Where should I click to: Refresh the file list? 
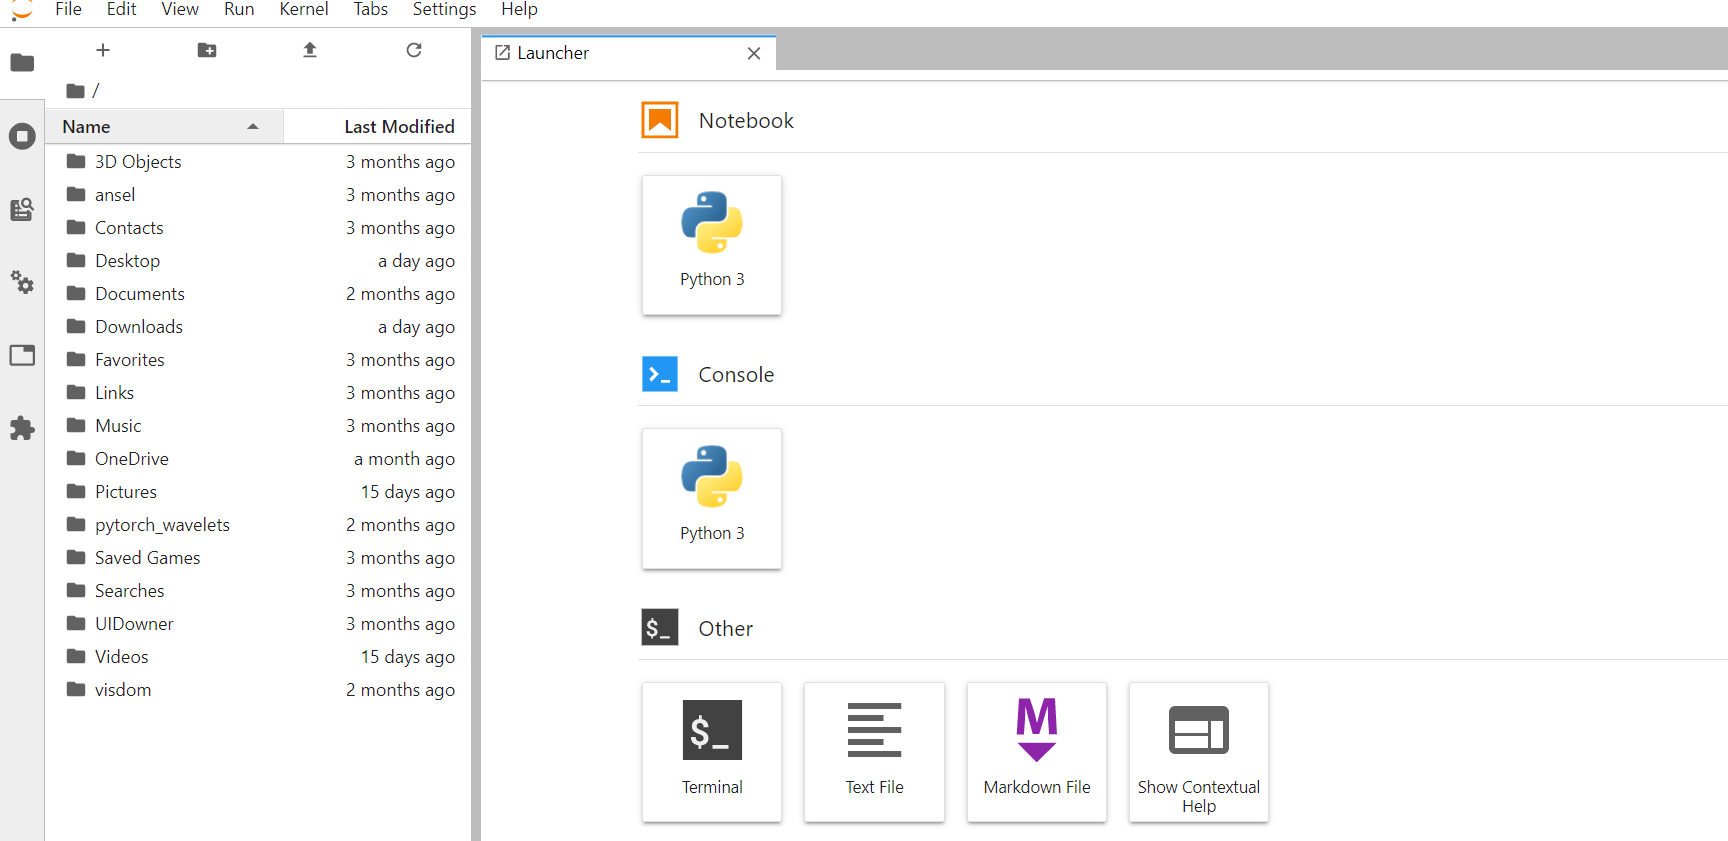(x=414, y=50)
